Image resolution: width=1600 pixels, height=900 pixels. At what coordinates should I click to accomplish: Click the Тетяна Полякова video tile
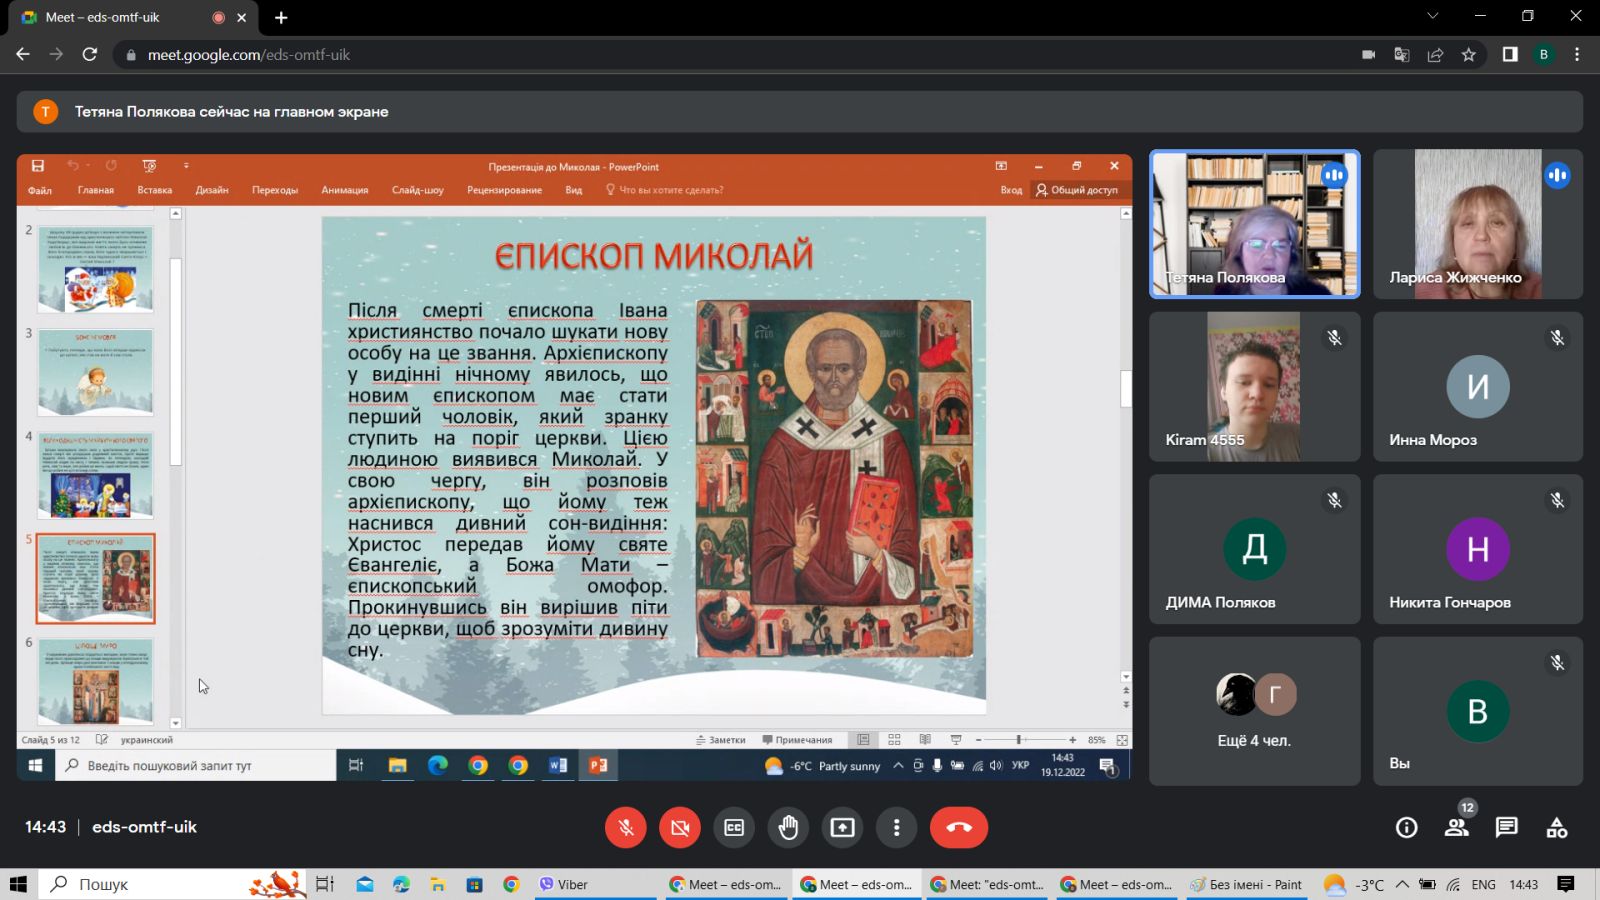pyautogui.click(x=1254, y=224)
